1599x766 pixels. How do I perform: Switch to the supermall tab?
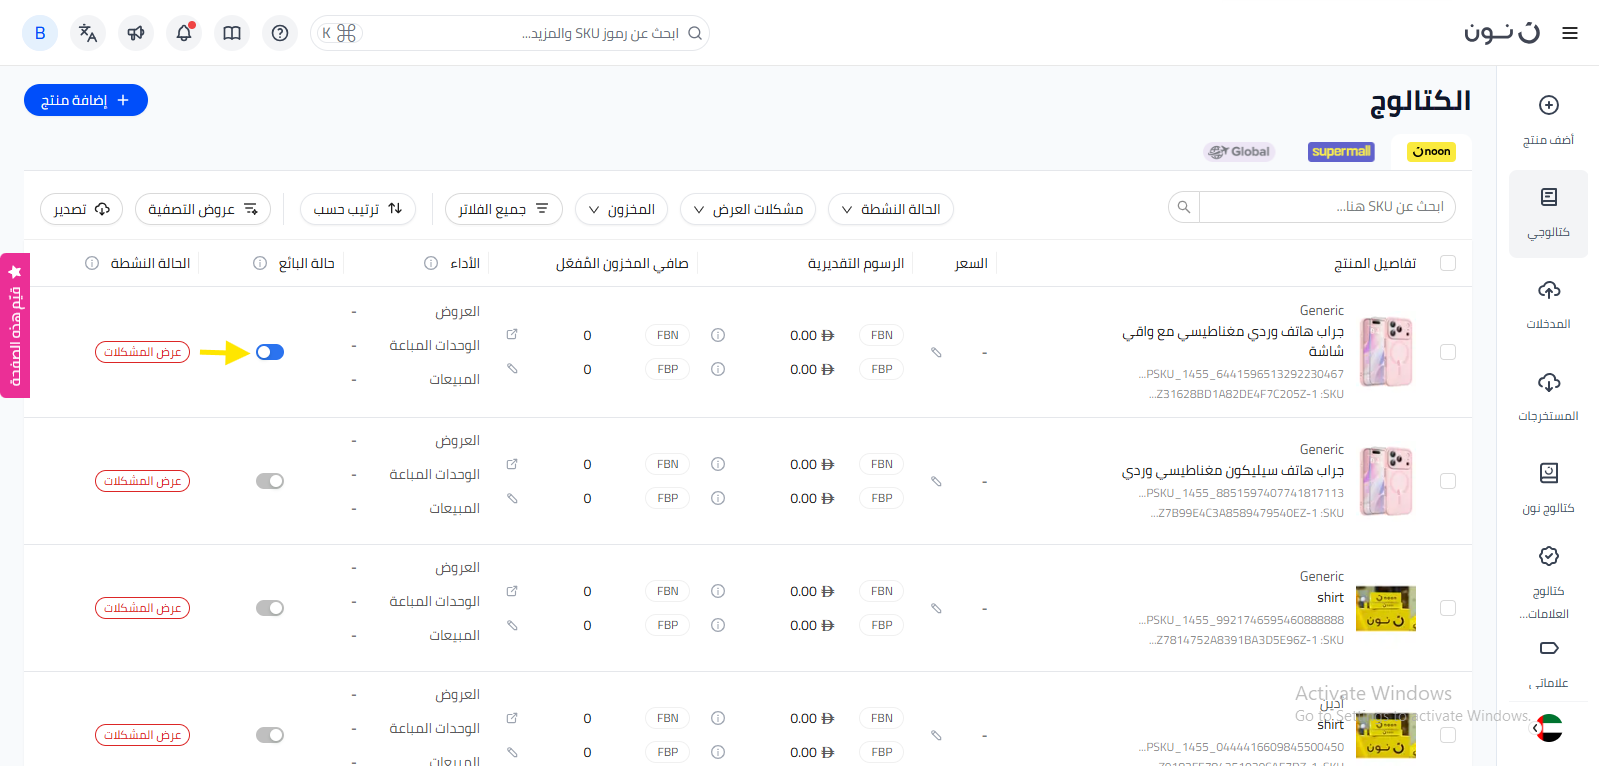pyautogui.click(x=1341, y=152)
